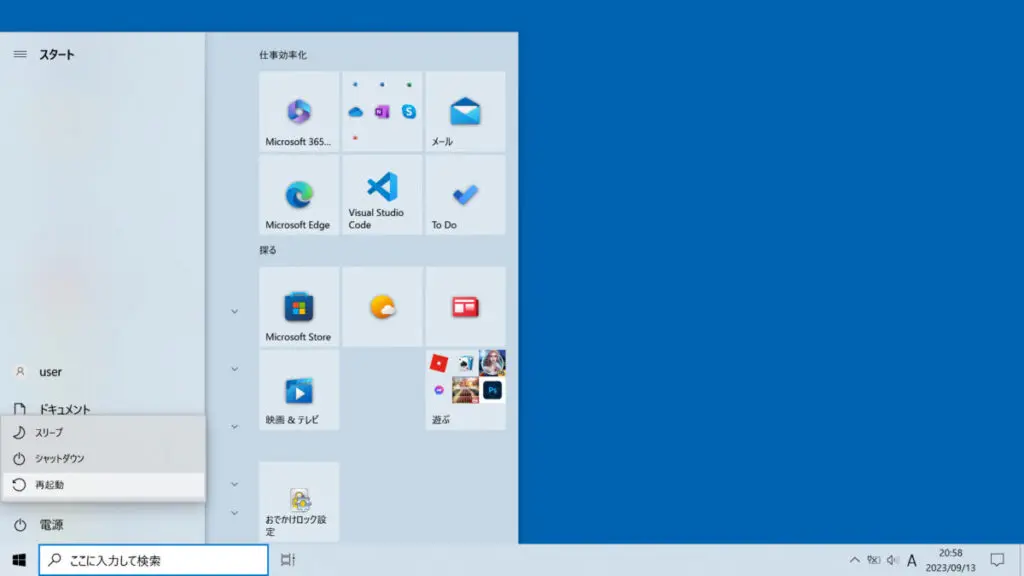Click the スタート title text

point(57,54)
